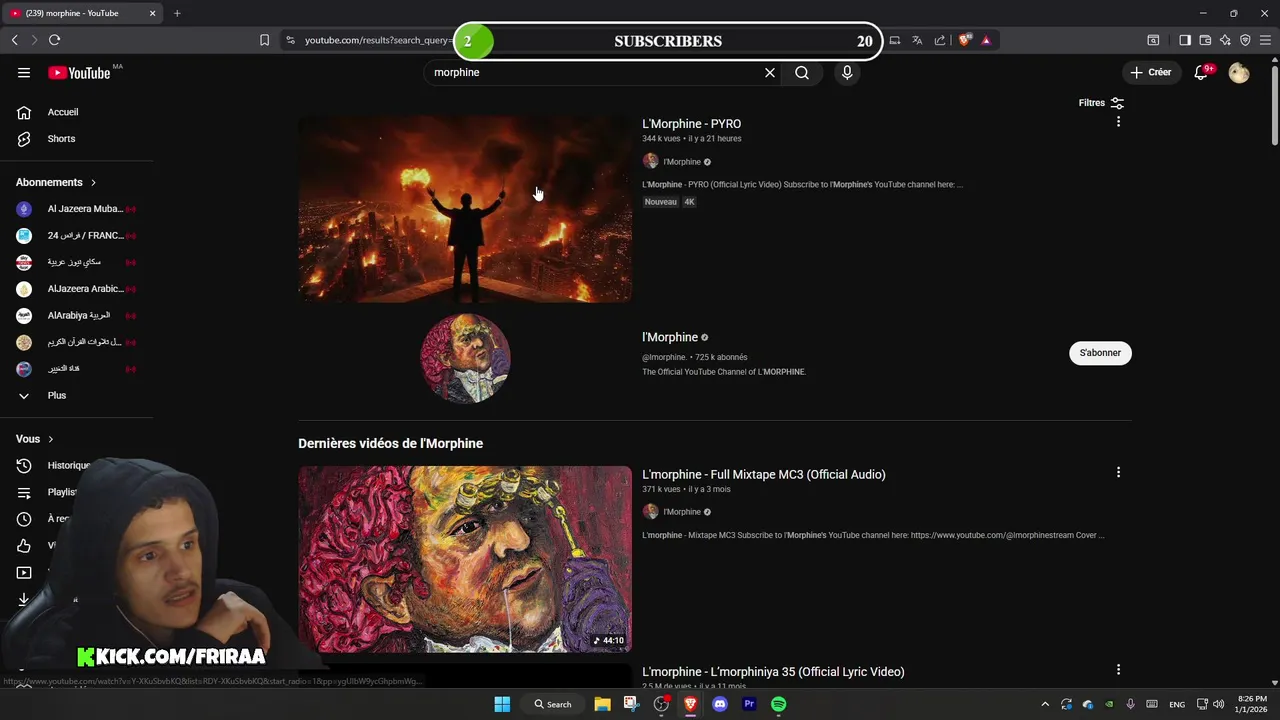Open a new browser tab
1280x720 pixels.
(x=177, y=13)
